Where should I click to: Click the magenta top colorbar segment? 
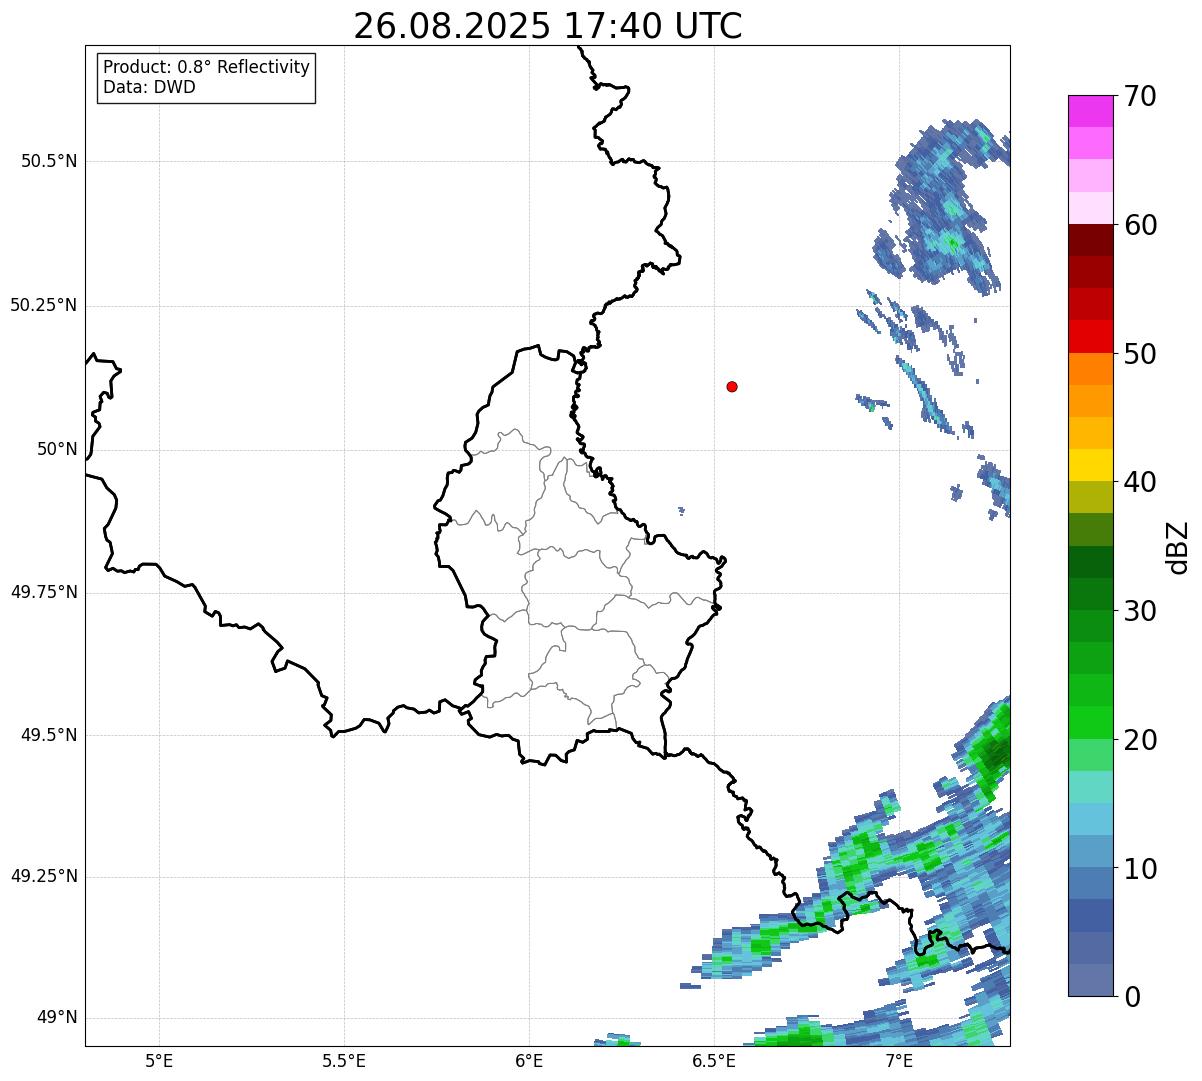coord(1090,111)
